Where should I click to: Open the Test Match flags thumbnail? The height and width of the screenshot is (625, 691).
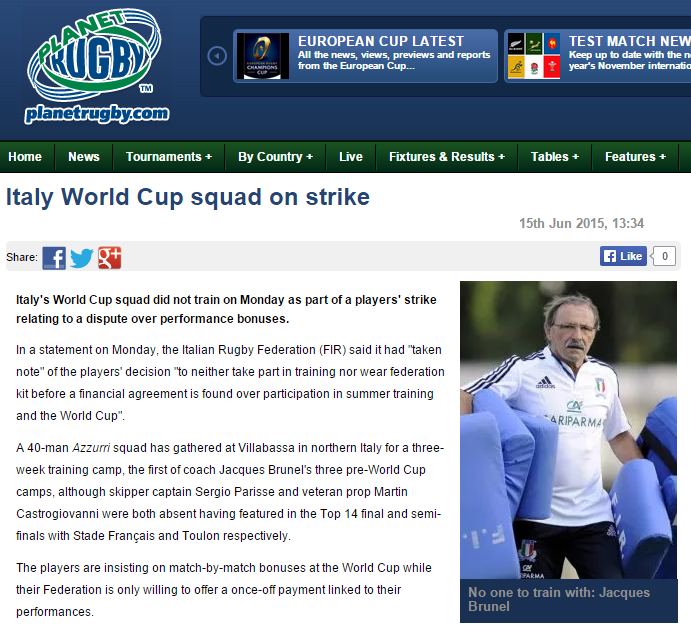pyautogui.click(x=534, y=56)
